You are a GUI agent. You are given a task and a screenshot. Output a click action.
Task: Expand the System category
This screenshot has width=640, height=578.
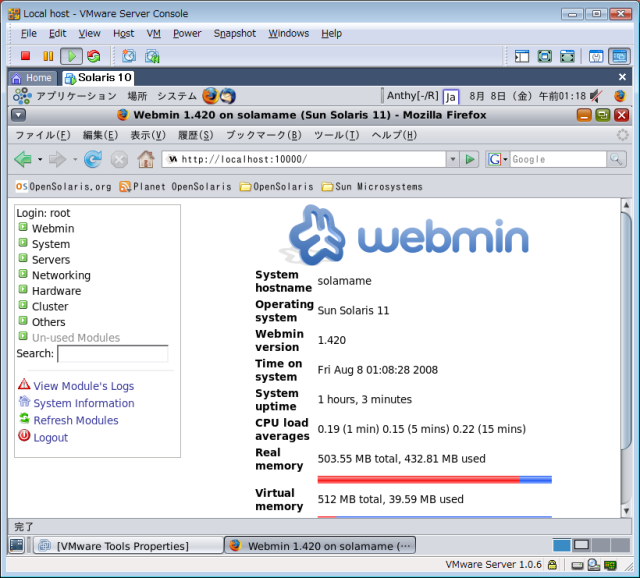pyautogui.click(x=23, y=242)
